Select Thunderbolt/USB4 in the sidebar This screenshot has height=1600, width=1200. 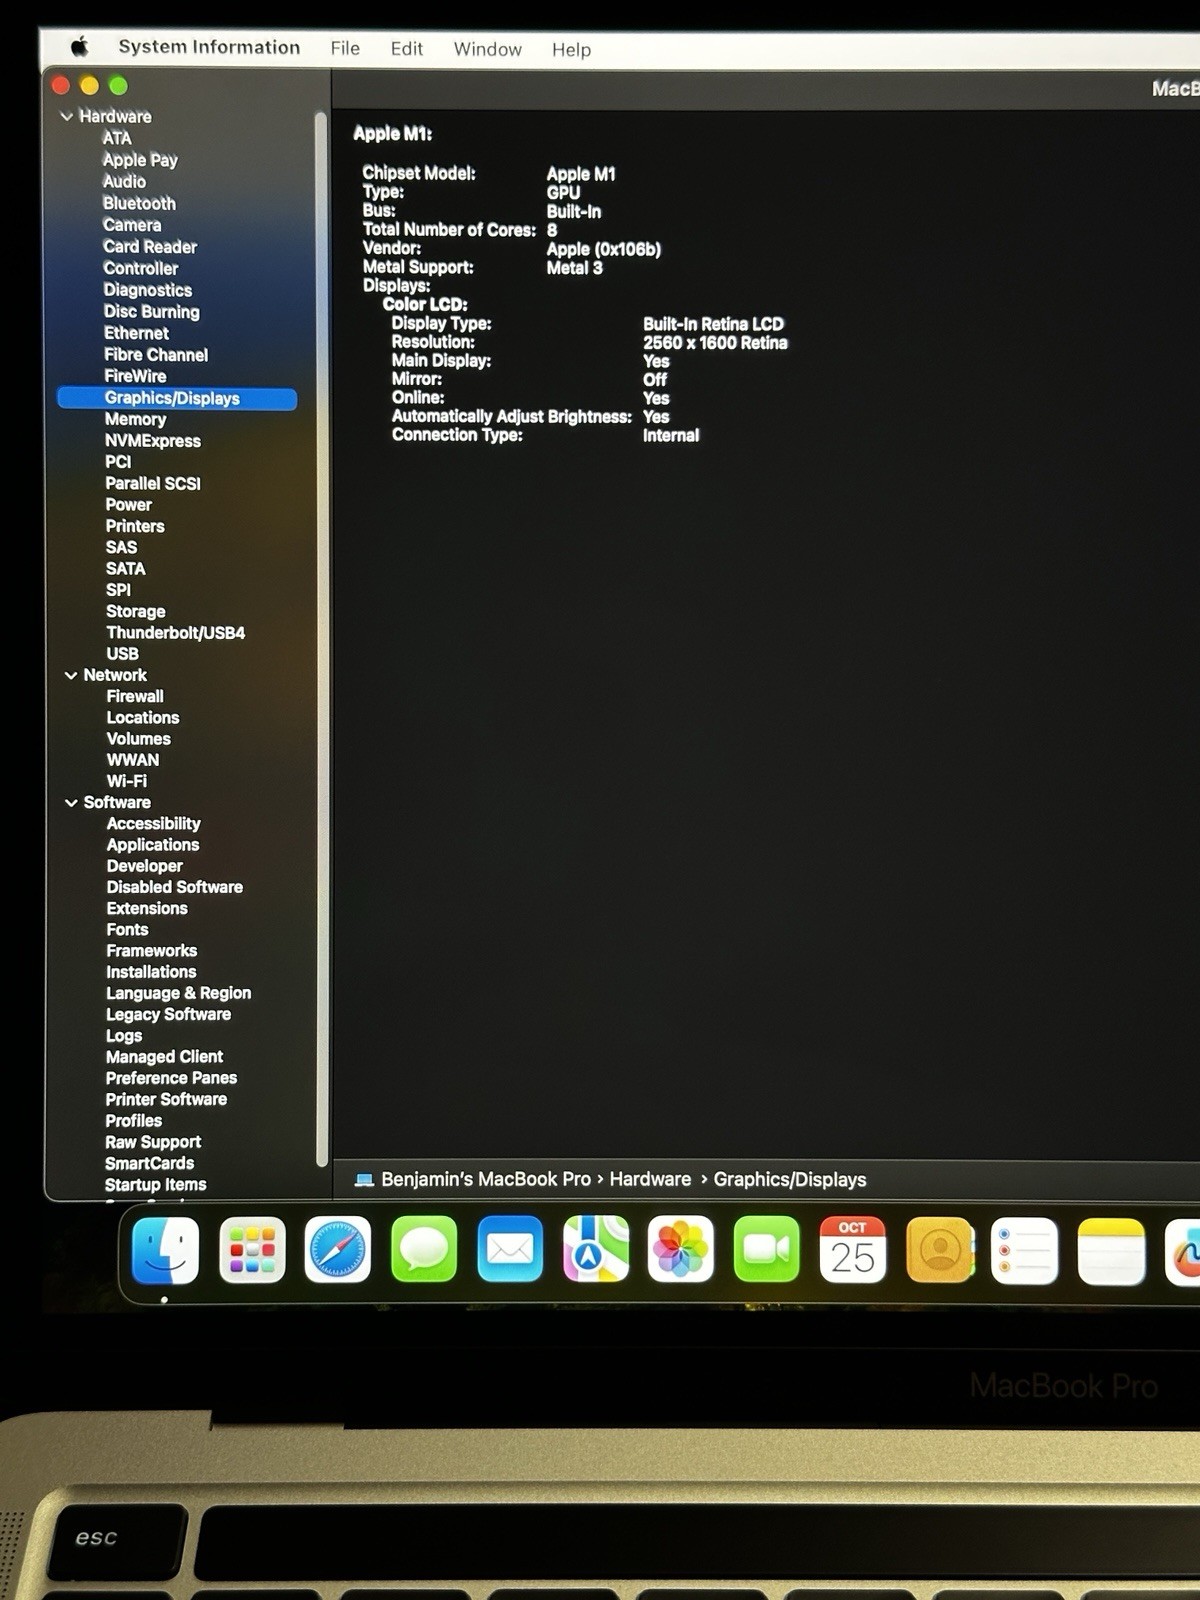coord(176,633)
